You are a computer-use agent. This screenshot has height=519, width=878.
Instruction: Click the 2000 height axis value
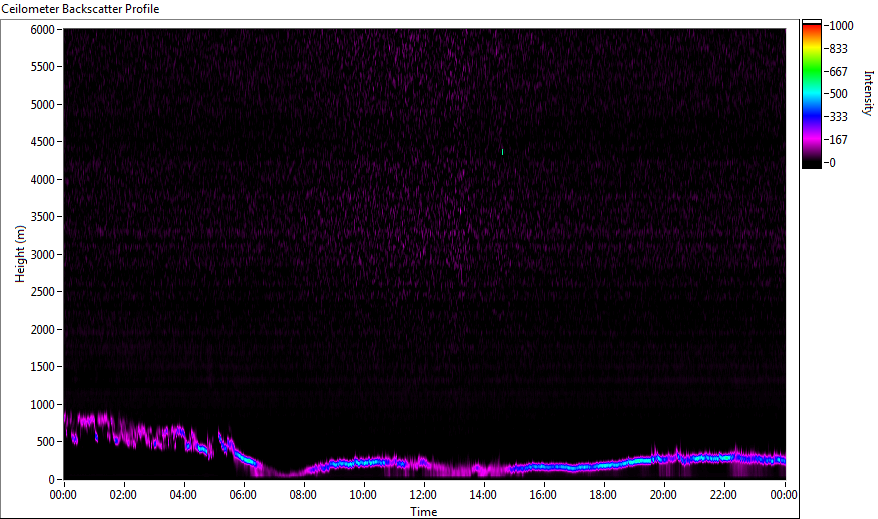[43, 330]
